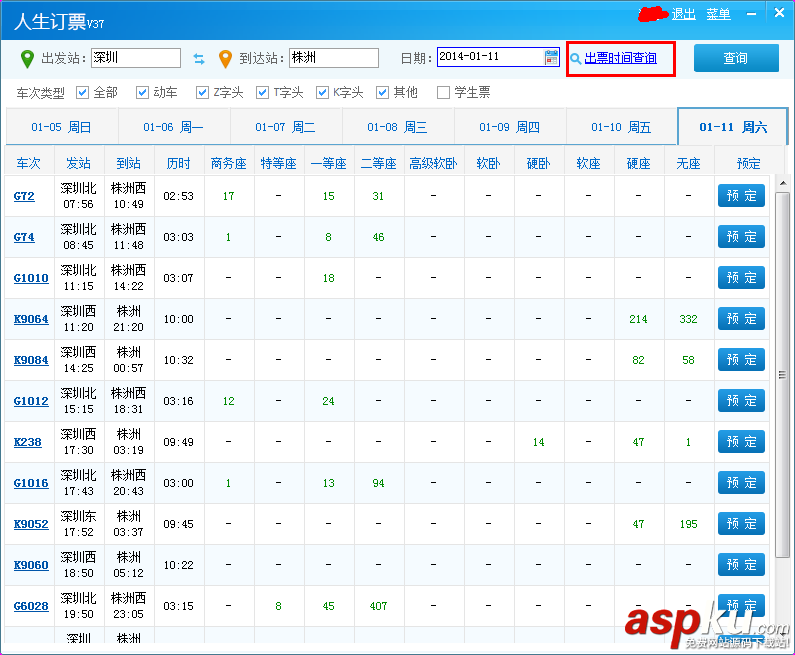Book train G74 with 预定 button

741,237
